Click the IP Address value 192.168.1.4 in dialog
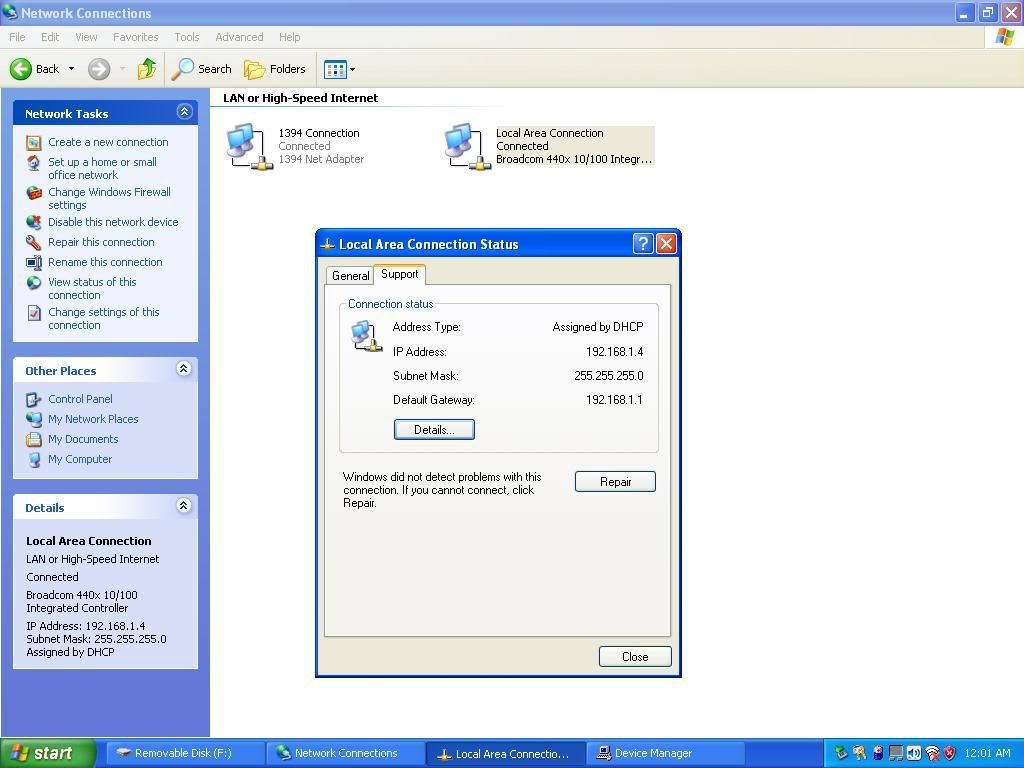The height and width of the screenshot is (768, 1024). [x=615, y=352]
